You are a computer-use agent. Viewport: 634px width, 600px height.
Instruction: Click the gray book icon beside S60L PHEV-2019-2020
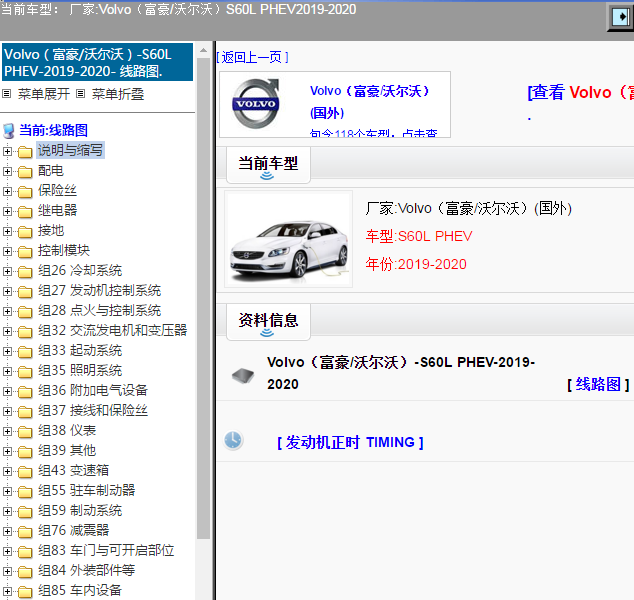coord(243,375)
